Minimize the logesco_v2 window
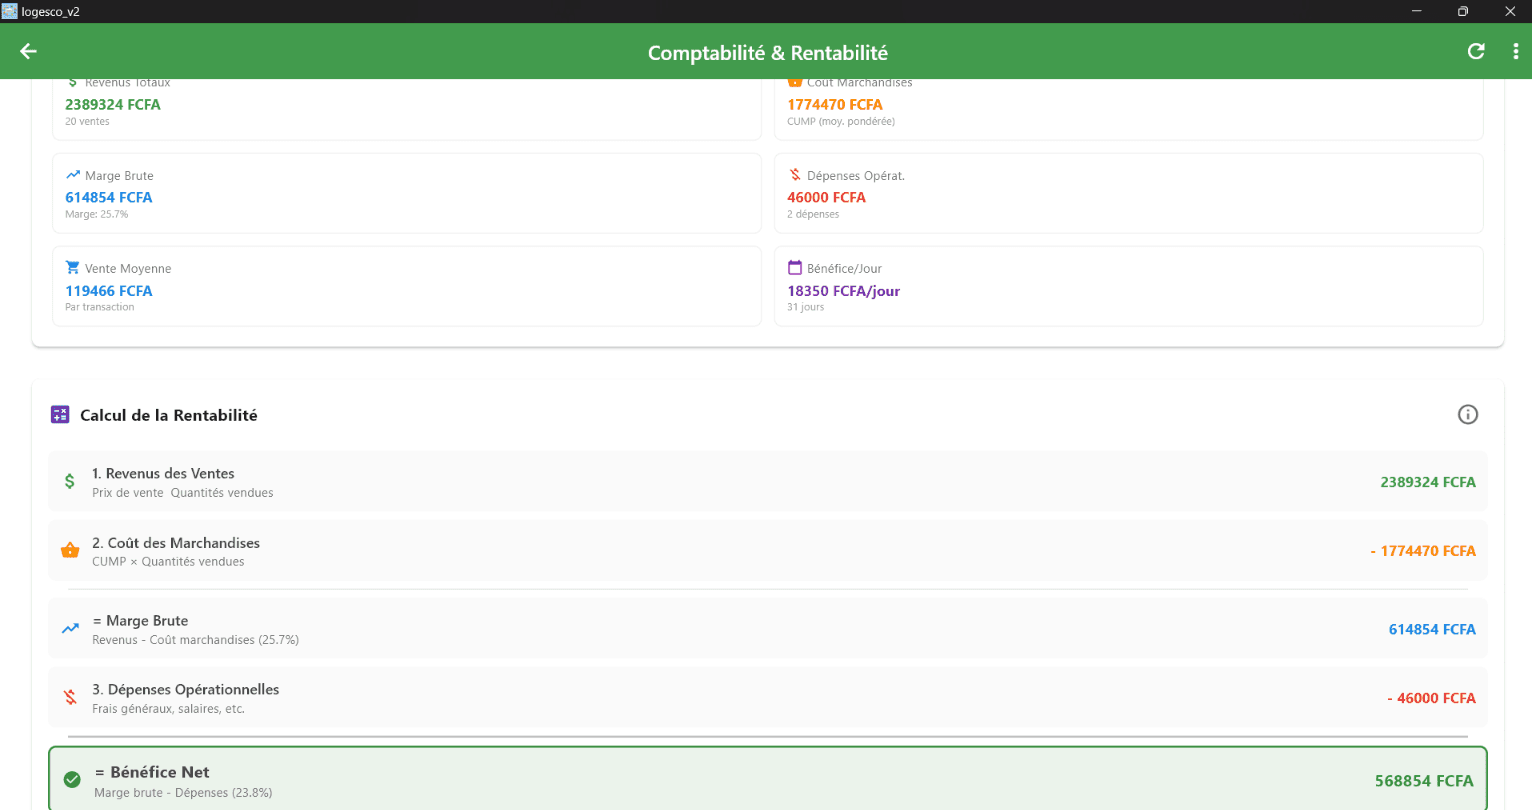The image size is (1532, 810). tap(1417, 11)
